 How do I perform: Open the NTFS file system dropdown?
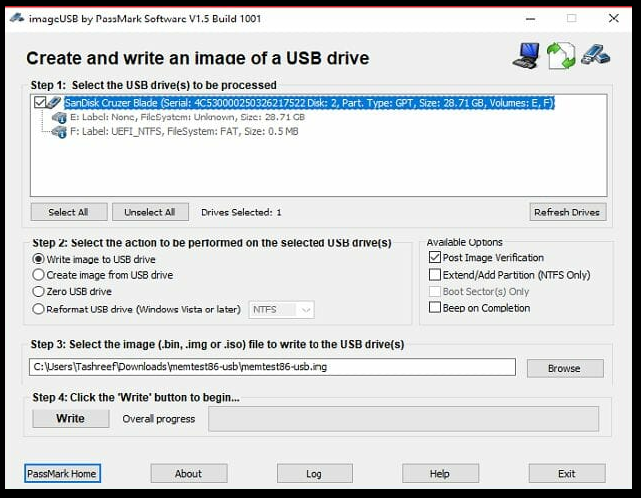[281, 310]
